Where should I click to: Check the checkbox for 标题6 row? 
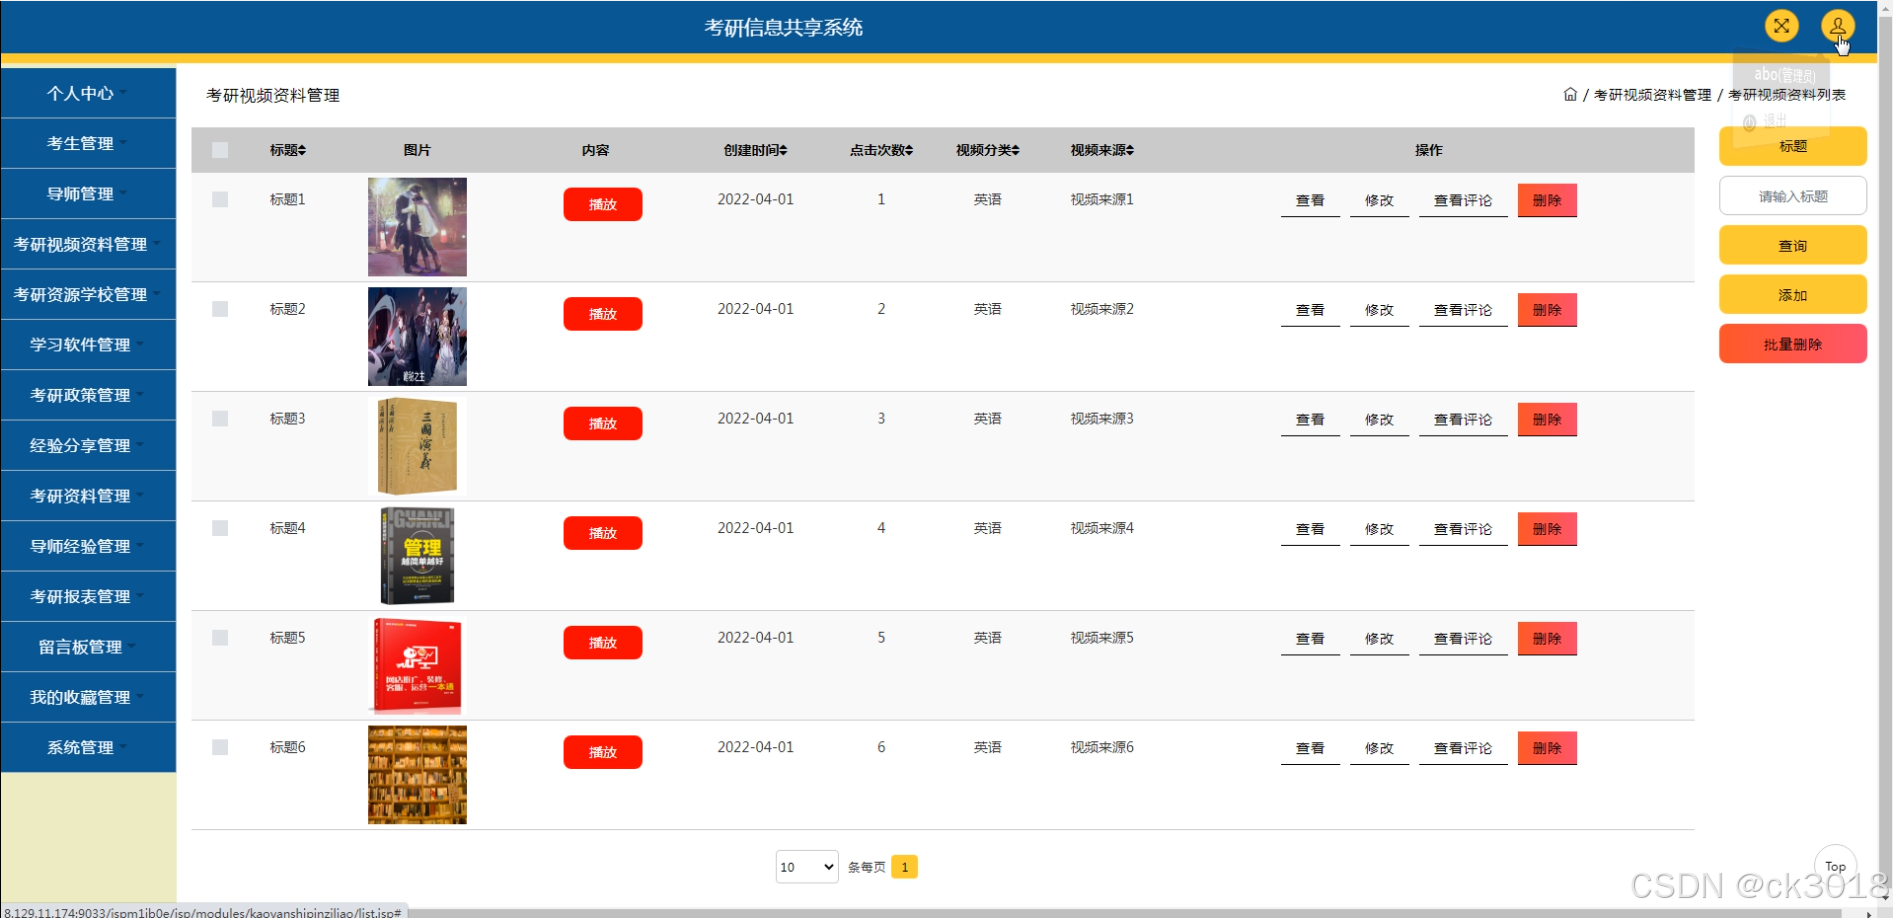tap(220, 747)
